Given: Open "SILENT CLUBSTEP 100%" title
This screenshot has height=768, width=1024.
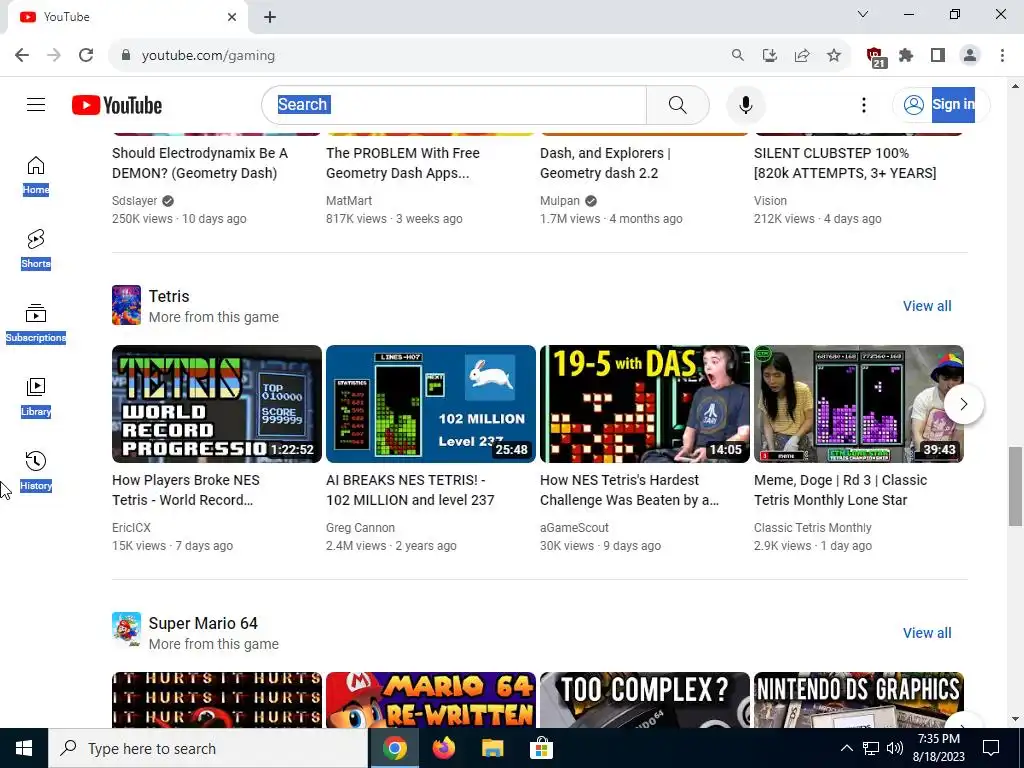Looking at the screenshot, I should tap(845, 163).
